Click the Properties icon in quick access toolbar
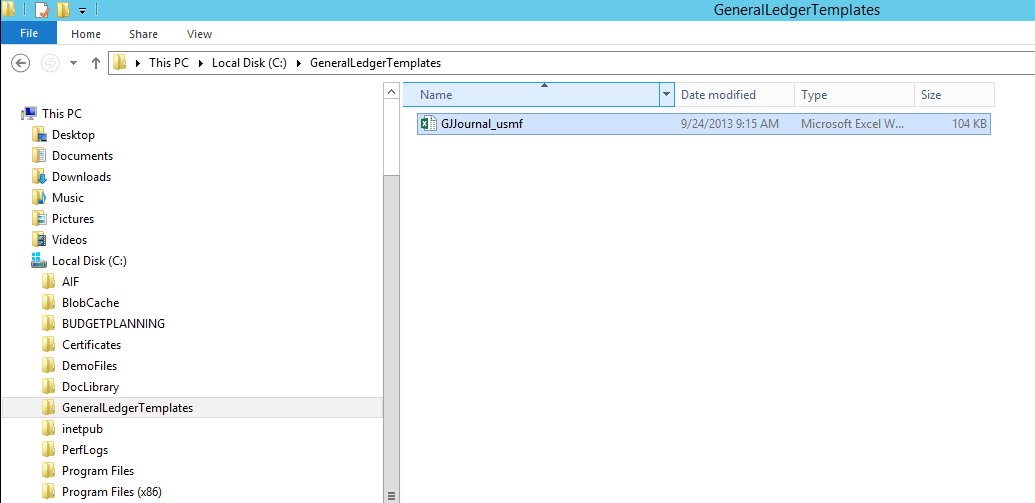Screen dimensions: 1035x503 pos(42,10)
